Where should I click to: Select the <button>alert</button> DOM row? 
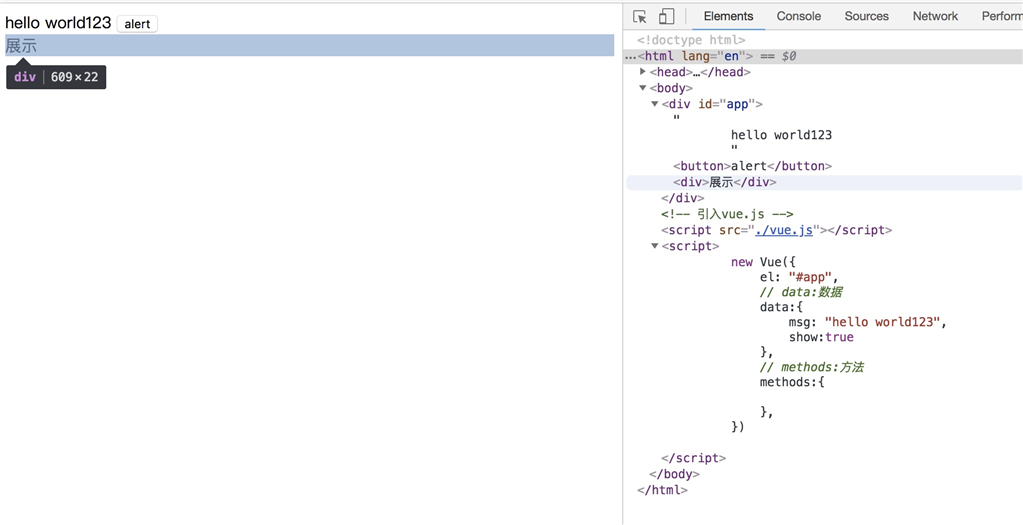point(752,166)
